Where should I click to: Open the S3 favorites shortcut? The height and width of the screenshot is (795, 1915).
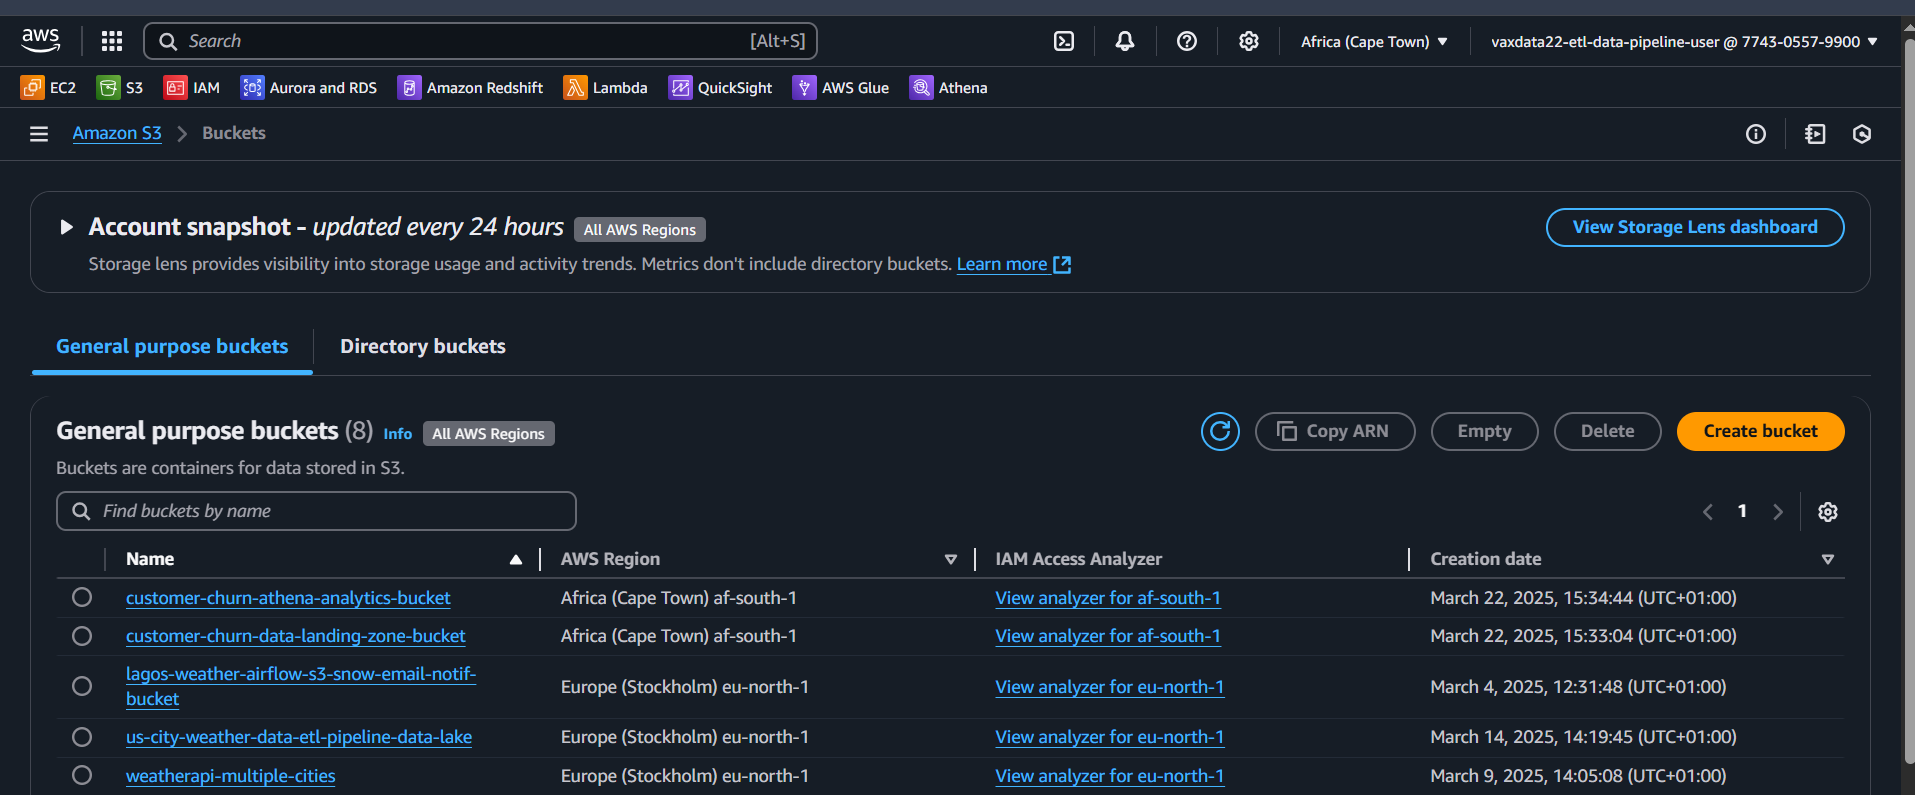[120, 88]
